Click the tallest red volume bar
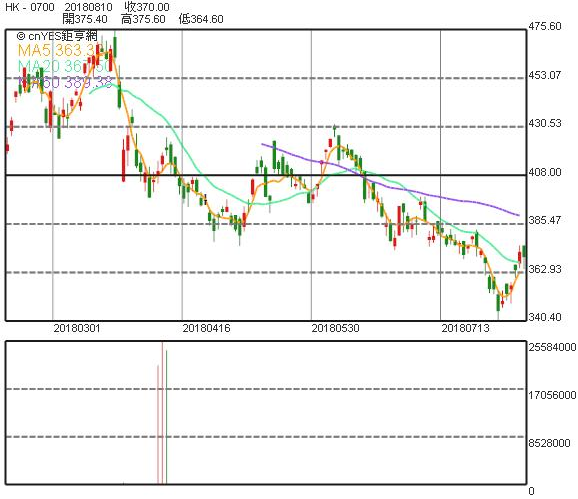This screenshot has height=499, width=578. pyautogui.click(x=162, y=413)
